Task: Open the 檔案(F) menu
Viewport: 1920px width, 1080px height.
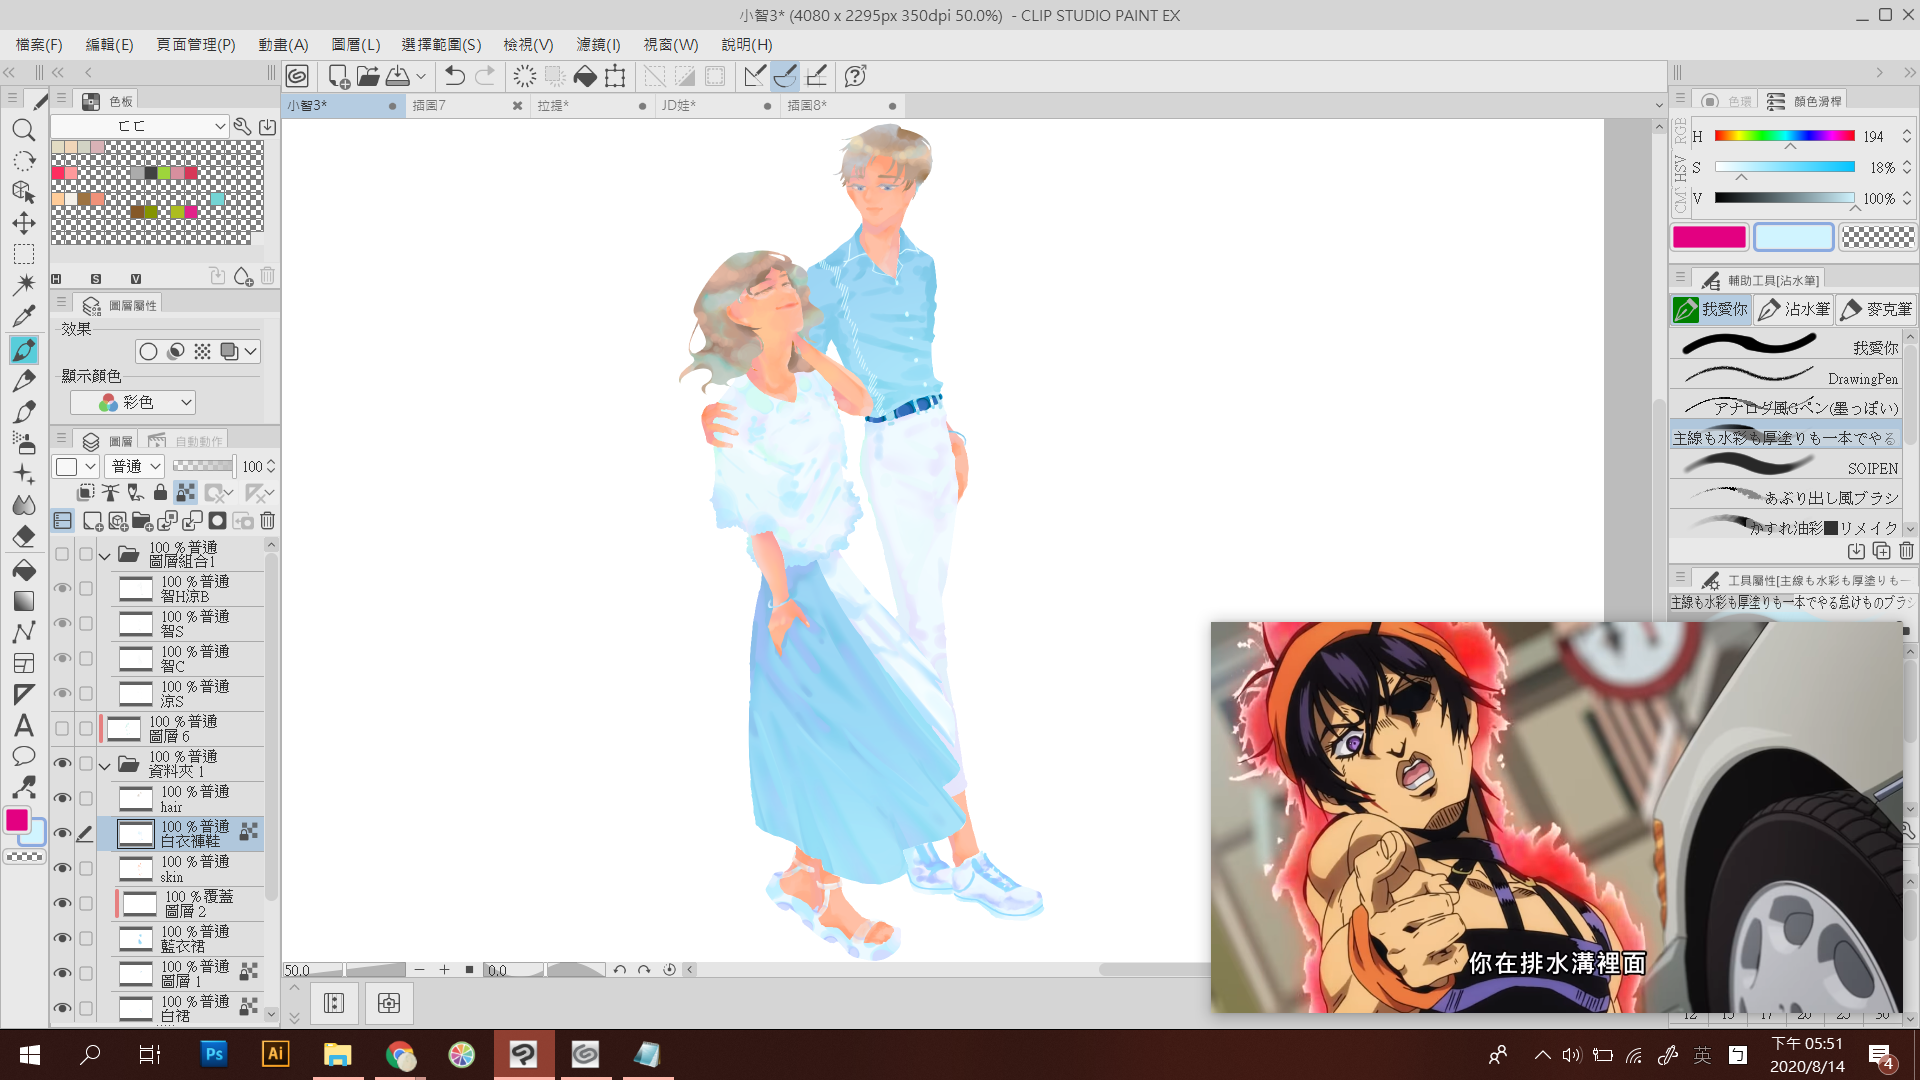Action: (39, 45)
